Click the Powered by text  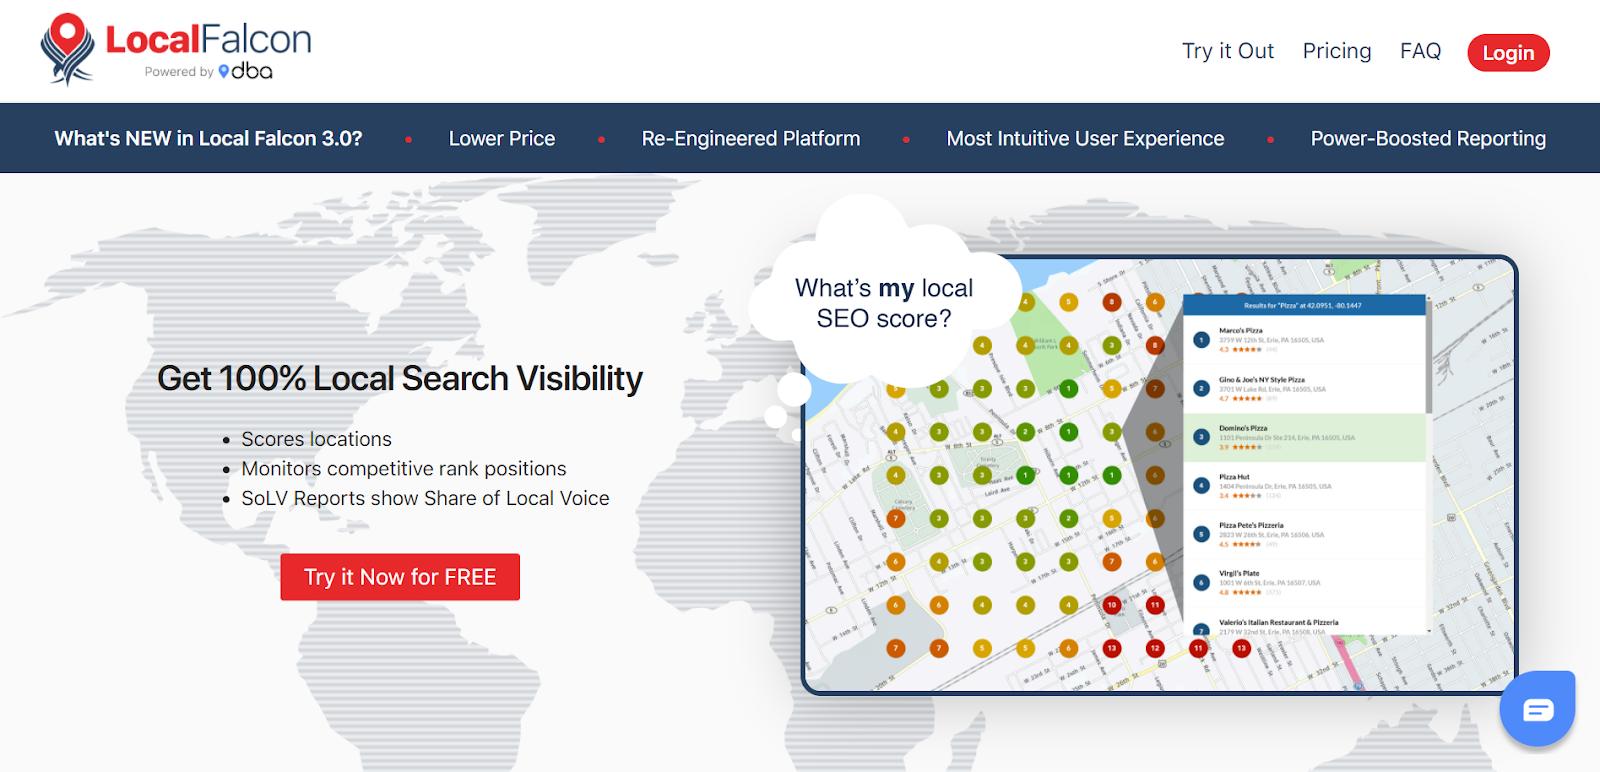(179, 72)
